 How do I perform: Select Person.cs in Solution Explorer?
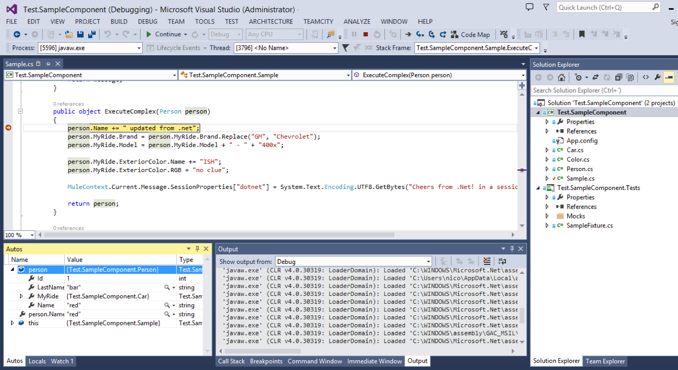tap(579, 169)
